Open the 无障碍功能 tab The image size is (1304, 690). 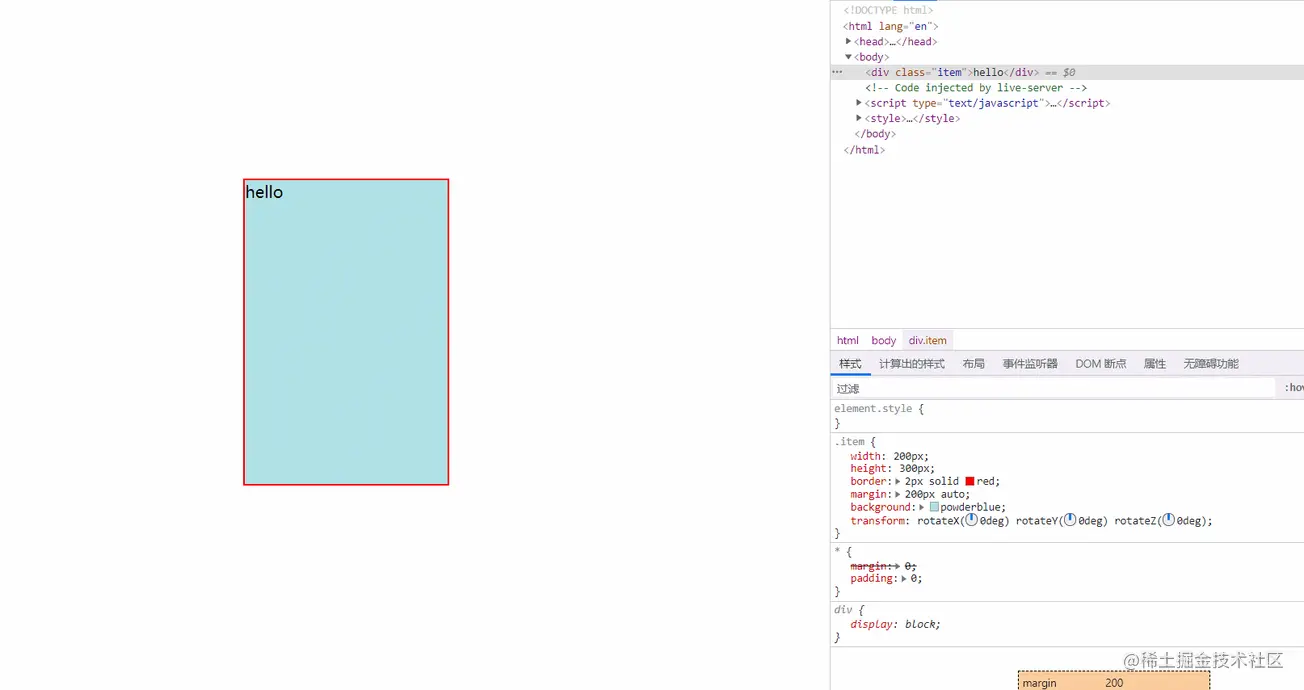coord(1211,364)
